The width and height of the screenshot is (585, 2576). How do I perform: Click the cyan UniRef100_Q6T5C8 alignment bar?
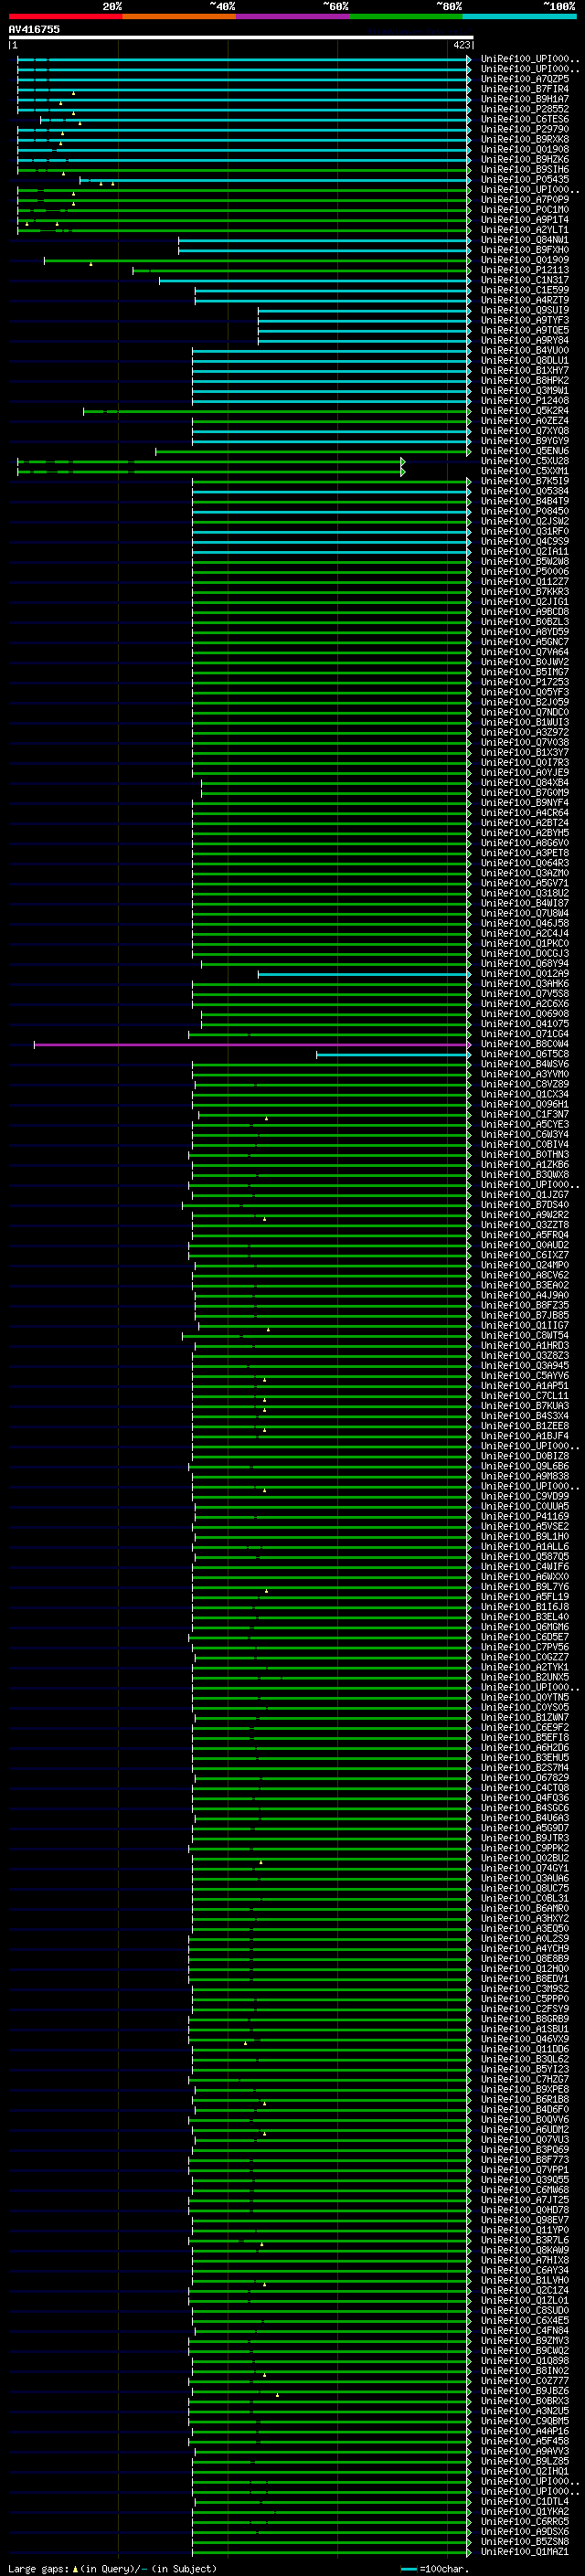pos(393,1054)
